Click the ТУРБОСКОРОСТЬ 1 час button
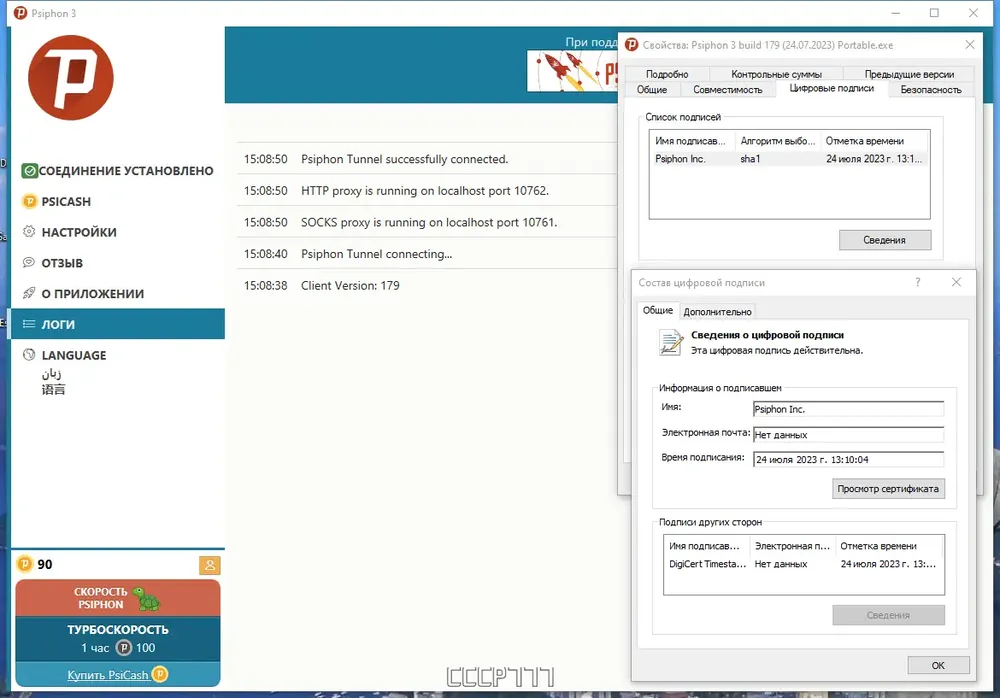 click(118, 639)
